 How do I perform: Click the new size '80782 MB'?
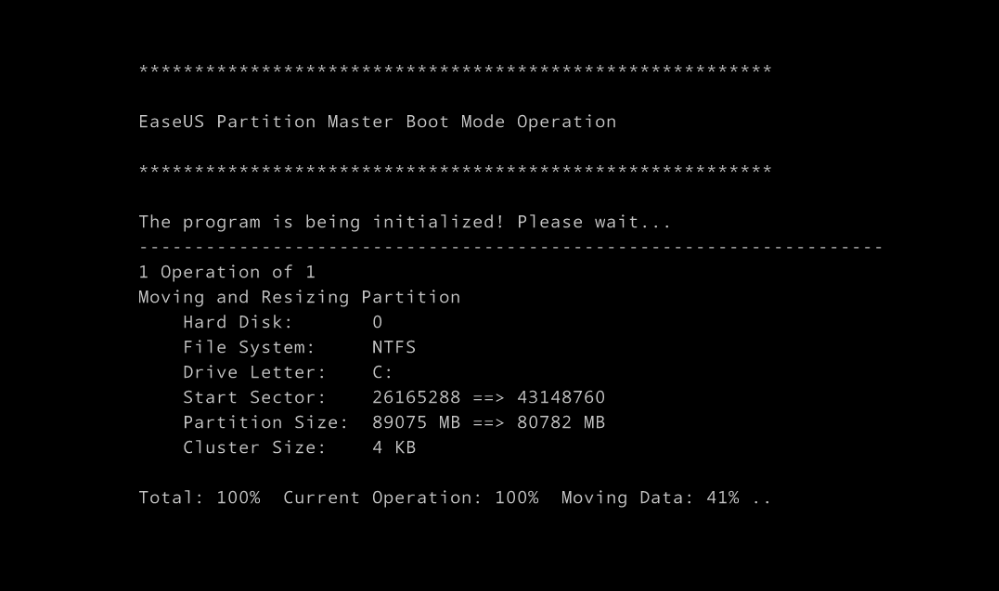561,422
